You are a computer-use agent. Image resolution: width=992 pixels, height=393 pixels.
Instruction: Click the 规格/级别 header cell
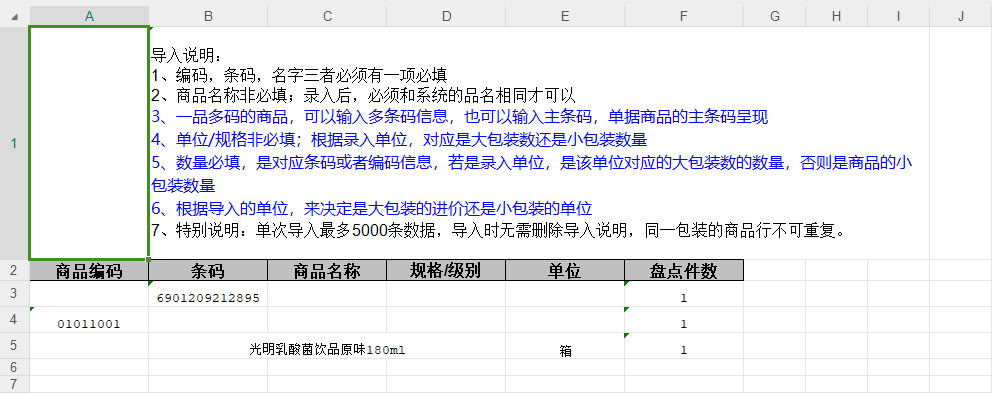(x=446, y=271)
